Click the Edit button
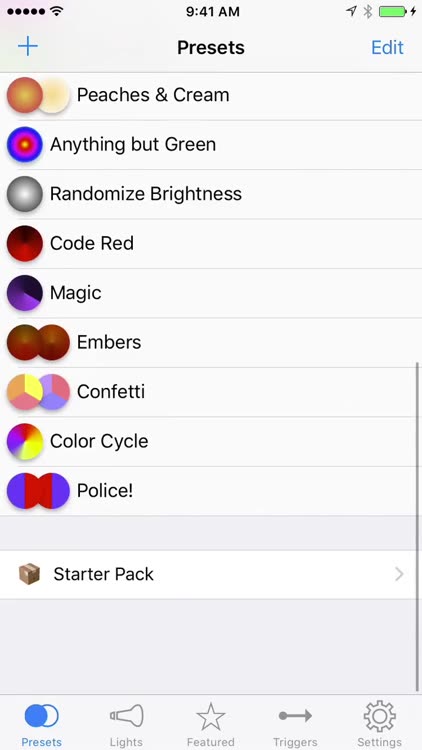Image resolution: width=422 pixels, height=750 pixels. 388,47
